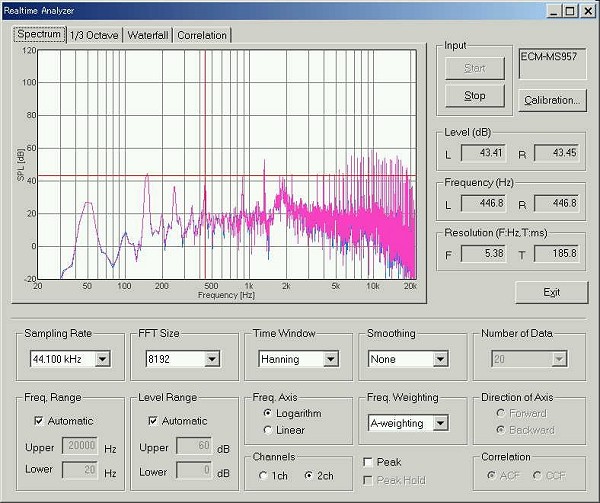This screenshot has width=600, height=503.
Task: Click the Level Range Upper dB field
Action: pos(194,446)
